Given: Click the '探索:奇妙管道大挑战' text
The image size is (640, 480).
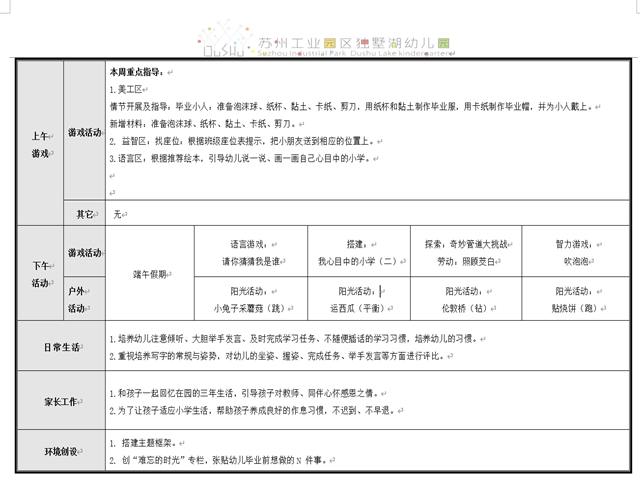Looking at the screenshot, I should [466, 244].
